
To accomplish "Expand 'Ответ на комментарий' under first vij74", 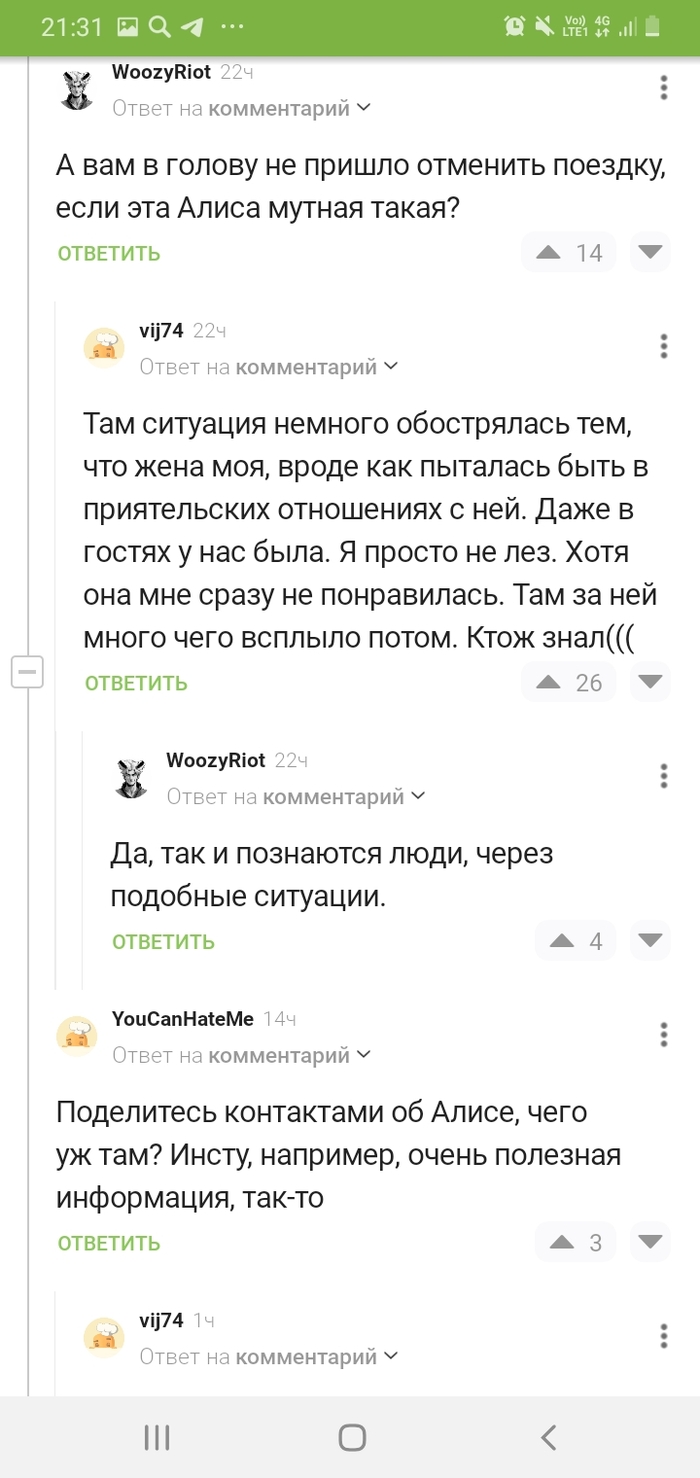I will pyautogui.click(x=269, y=367).
